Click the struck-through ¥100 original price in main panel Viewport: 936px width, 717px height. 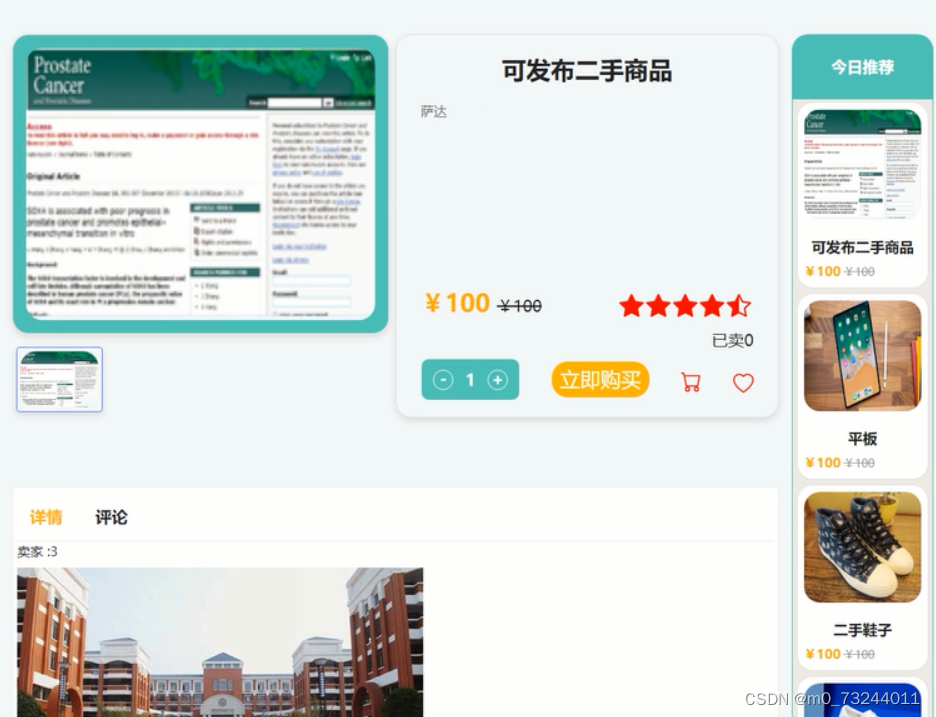[x=520, y=306]
